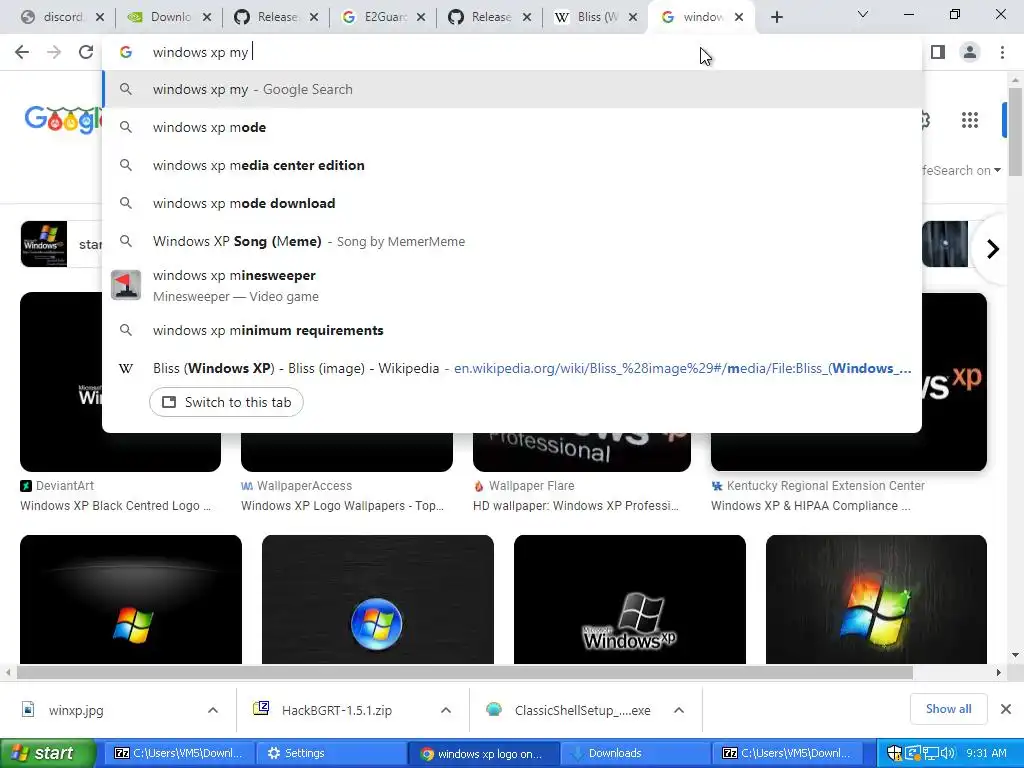Open the Bliss Wikipedia URL suggestion
The height and width of the screenshot is (768, 1024).
point(512,368)
